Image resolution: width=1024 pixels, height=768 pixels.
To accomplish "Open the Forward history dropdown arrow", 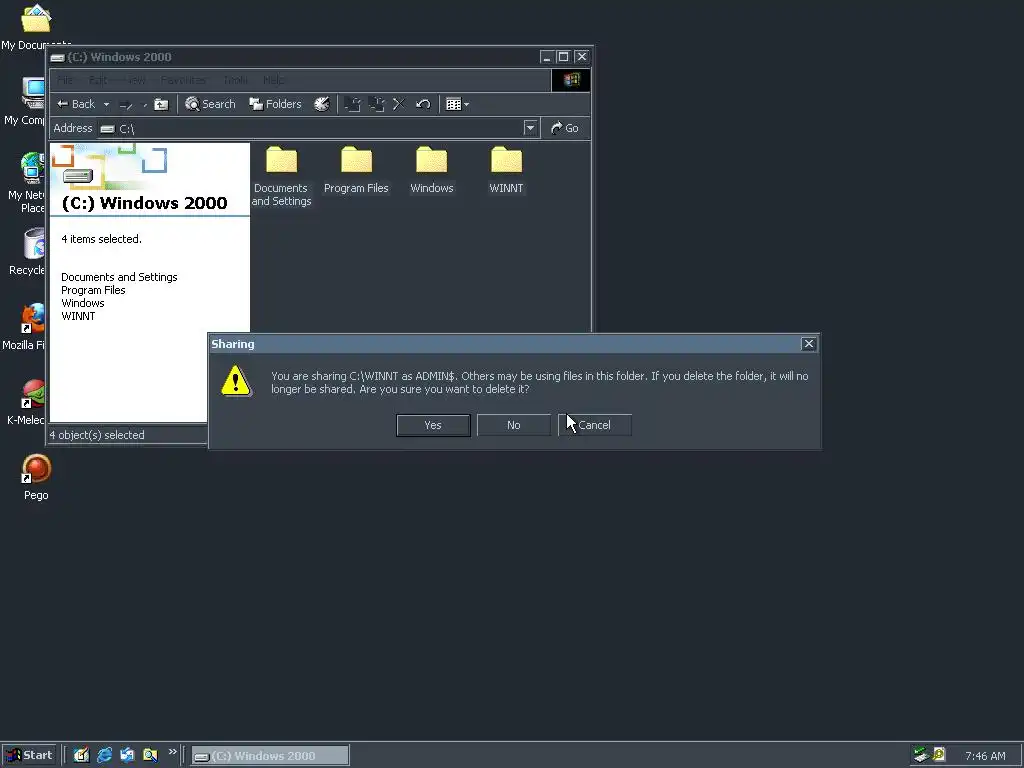I will 144,104.
